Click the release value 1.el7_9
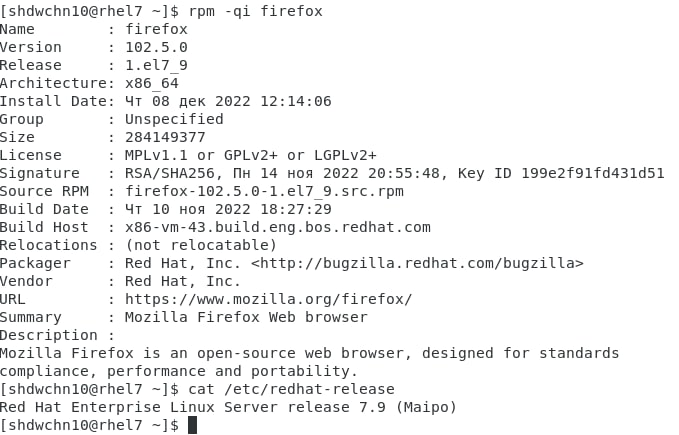This screenshot has height=435, width=679. tap(156, 65)
